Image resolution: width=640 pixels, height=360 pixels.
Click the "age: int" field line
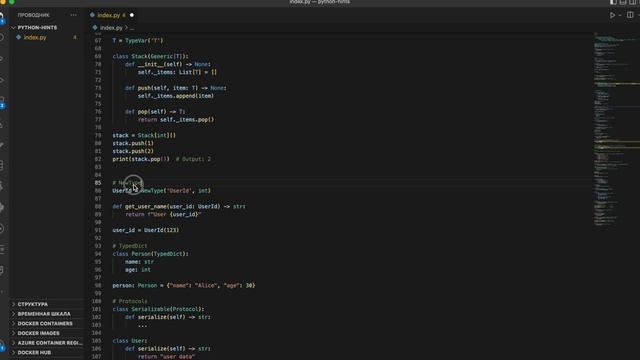(x=138, y=270)
